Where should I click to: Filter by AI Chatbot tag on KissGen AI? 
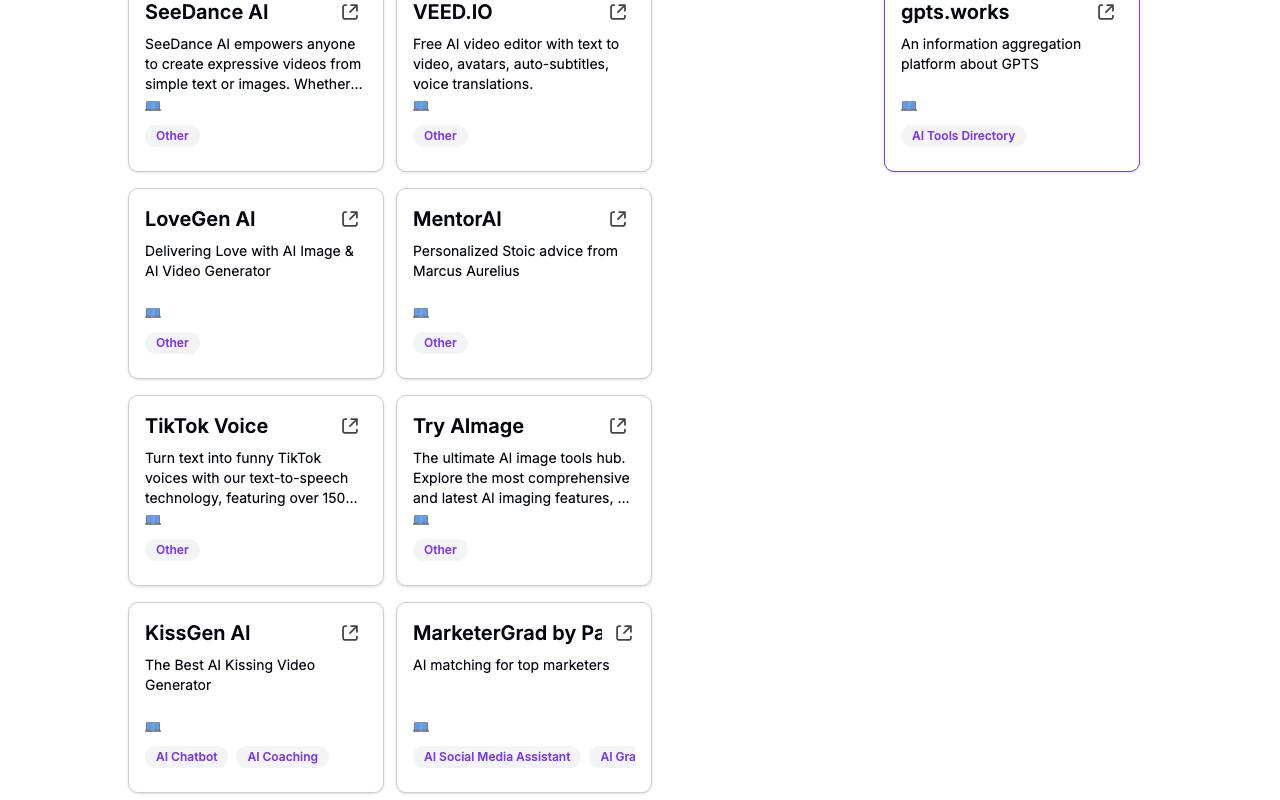pos(187,757)
